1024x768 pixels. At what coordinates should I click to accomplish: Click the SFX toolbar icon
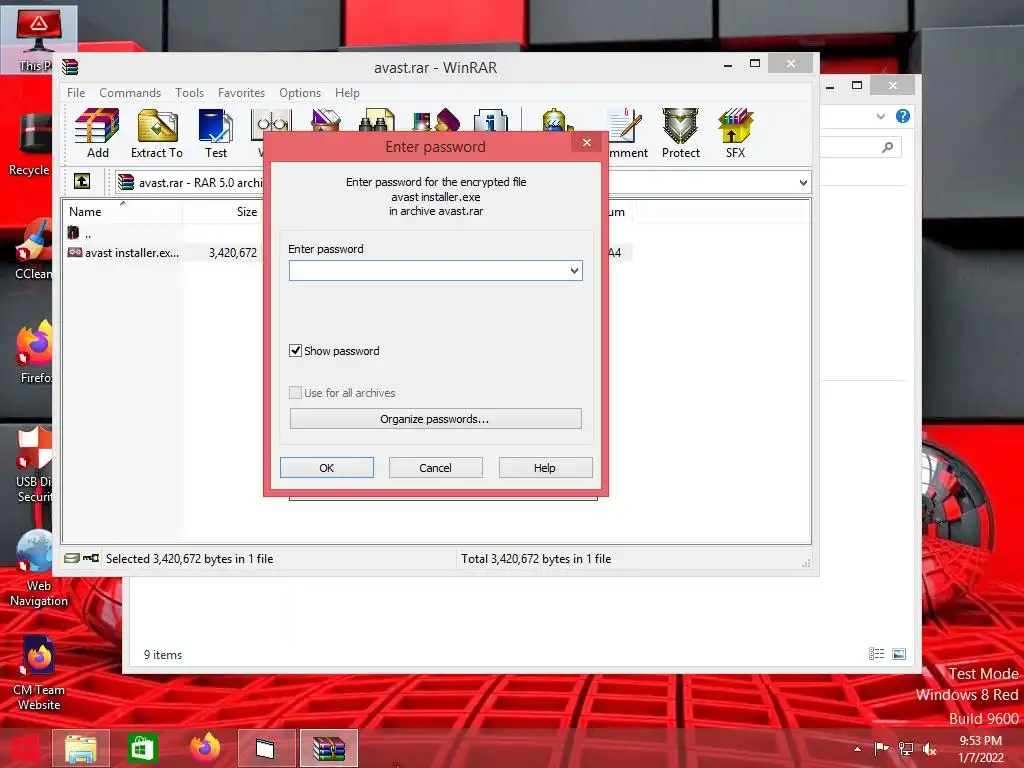pyautogui.click(x=735, y=133)
